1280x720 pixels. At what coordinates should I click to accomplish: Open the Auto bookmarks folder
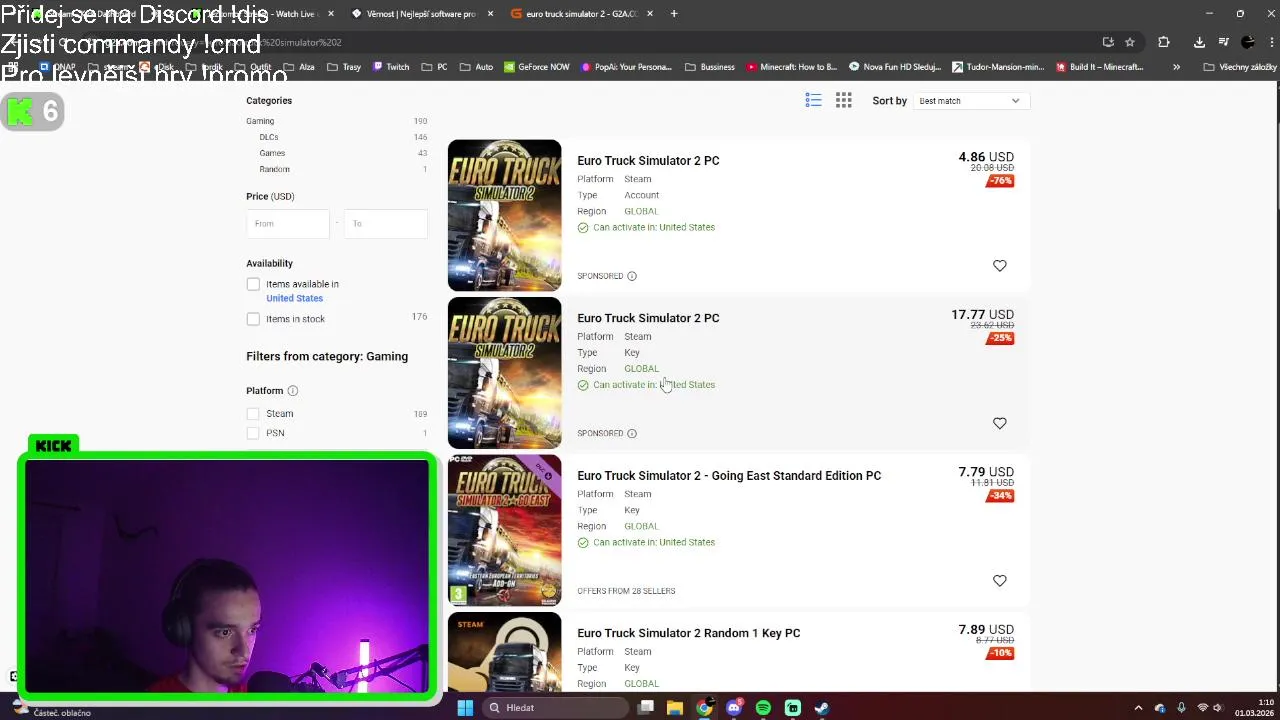476,67
